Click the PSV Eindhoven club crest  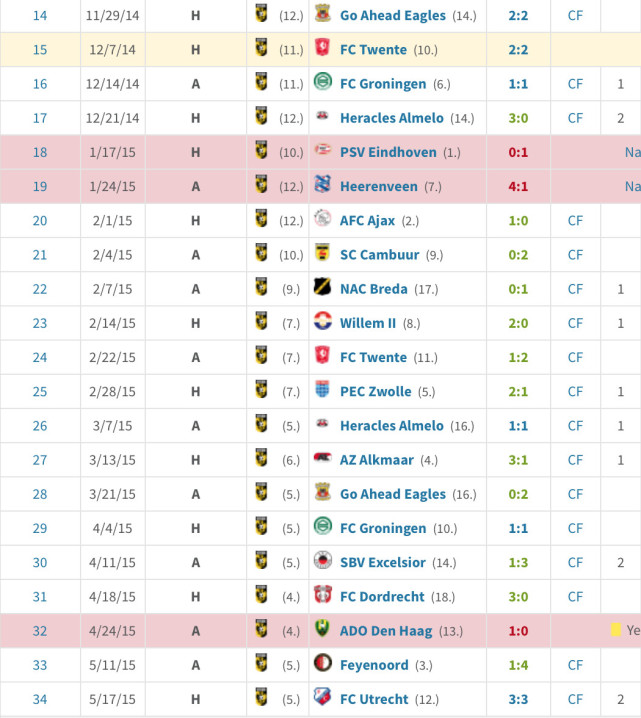click(322, 152)
